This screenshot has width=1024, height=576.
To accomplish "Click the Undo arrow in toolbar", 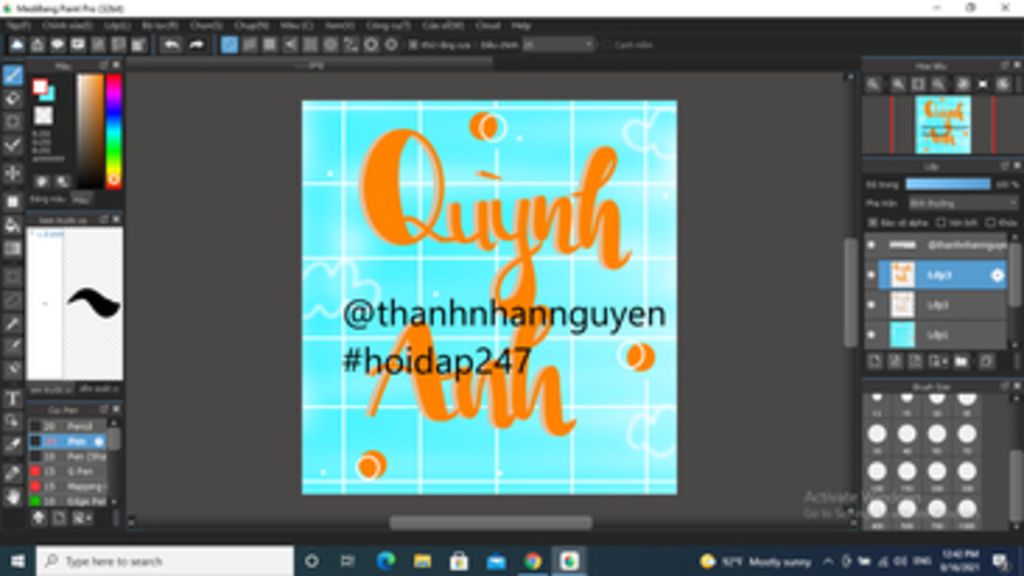I will 171,44.
